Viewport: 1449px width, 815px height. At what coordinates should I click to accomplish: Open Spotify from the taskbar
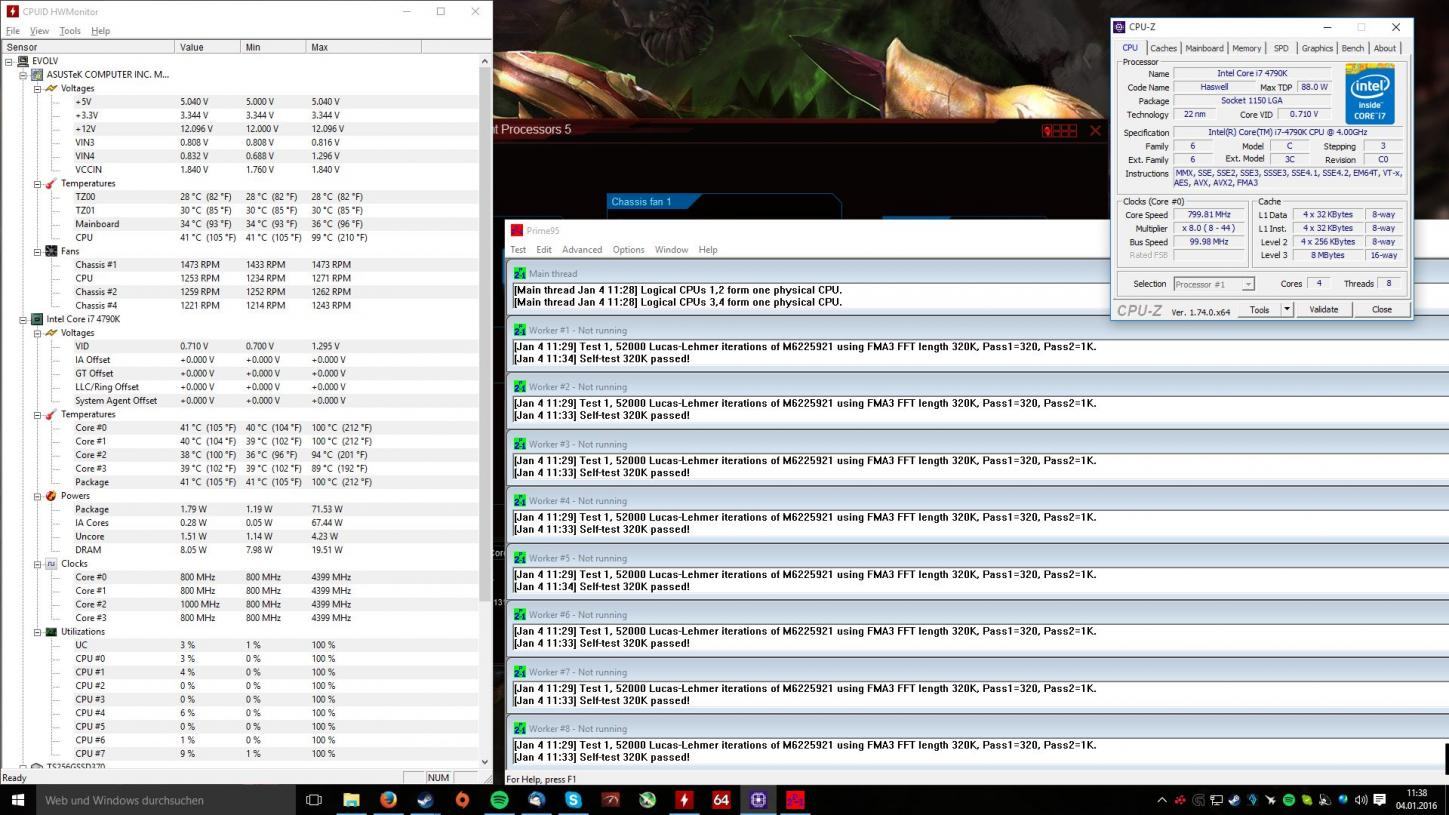[499, 800]
